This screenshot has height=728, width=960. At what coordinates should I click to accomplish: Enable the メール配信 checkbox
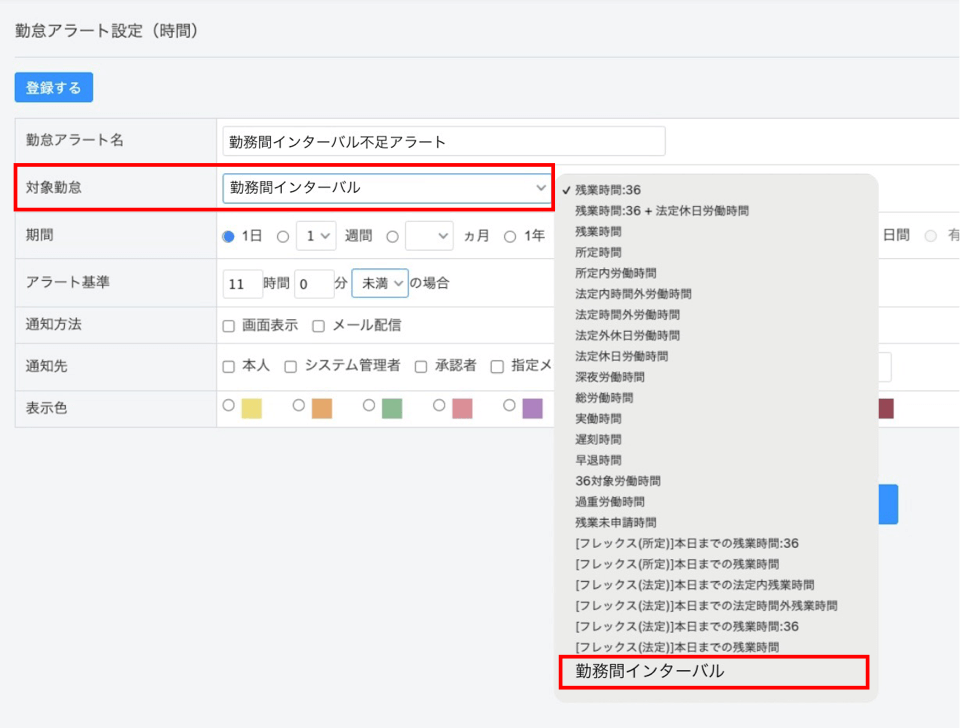point(318,326)
